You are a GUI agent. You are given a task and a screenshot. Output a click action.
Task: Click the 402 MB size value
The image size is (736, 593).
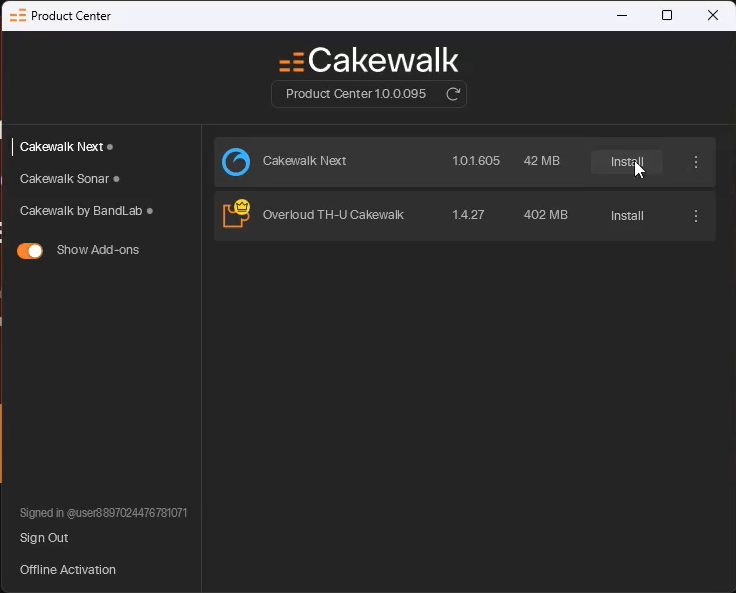coord(545,215)
